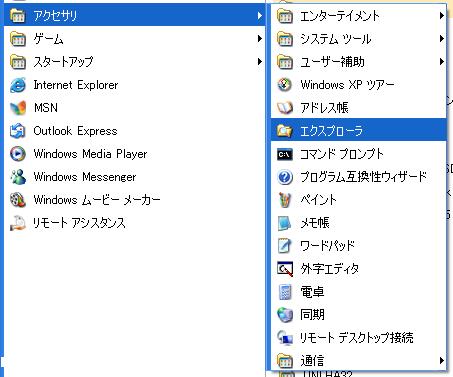Click the エンターテイメント folder icon

click(x=285, y=16)
